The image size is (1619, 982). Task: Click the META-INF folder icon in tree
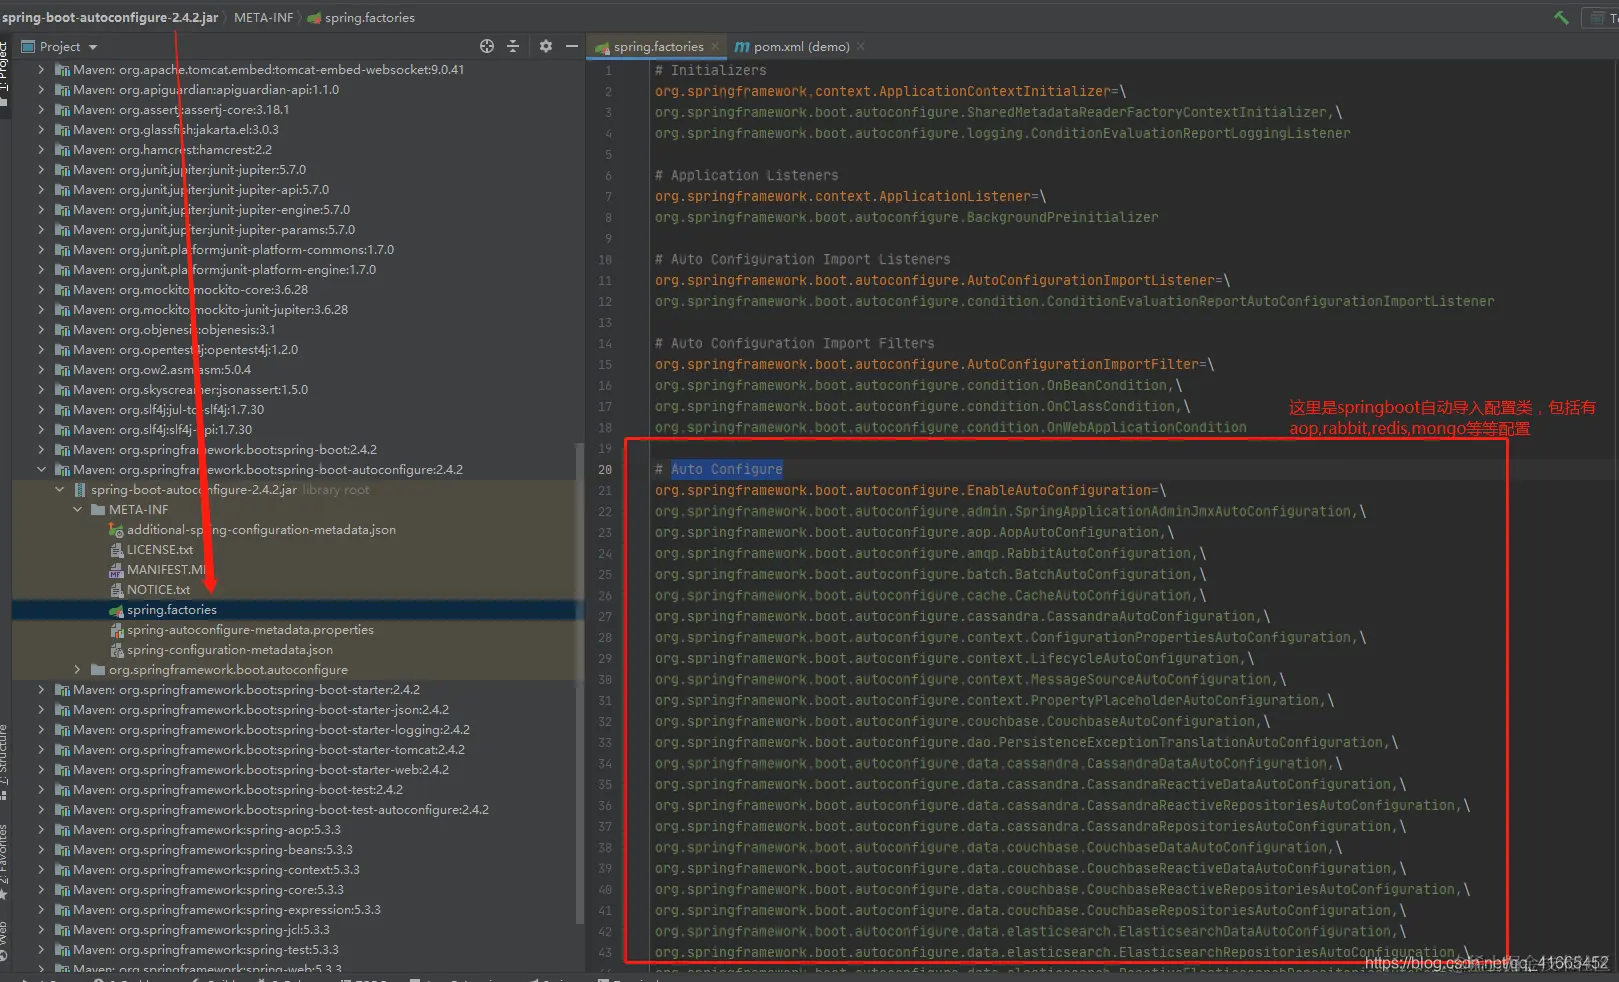98,510
